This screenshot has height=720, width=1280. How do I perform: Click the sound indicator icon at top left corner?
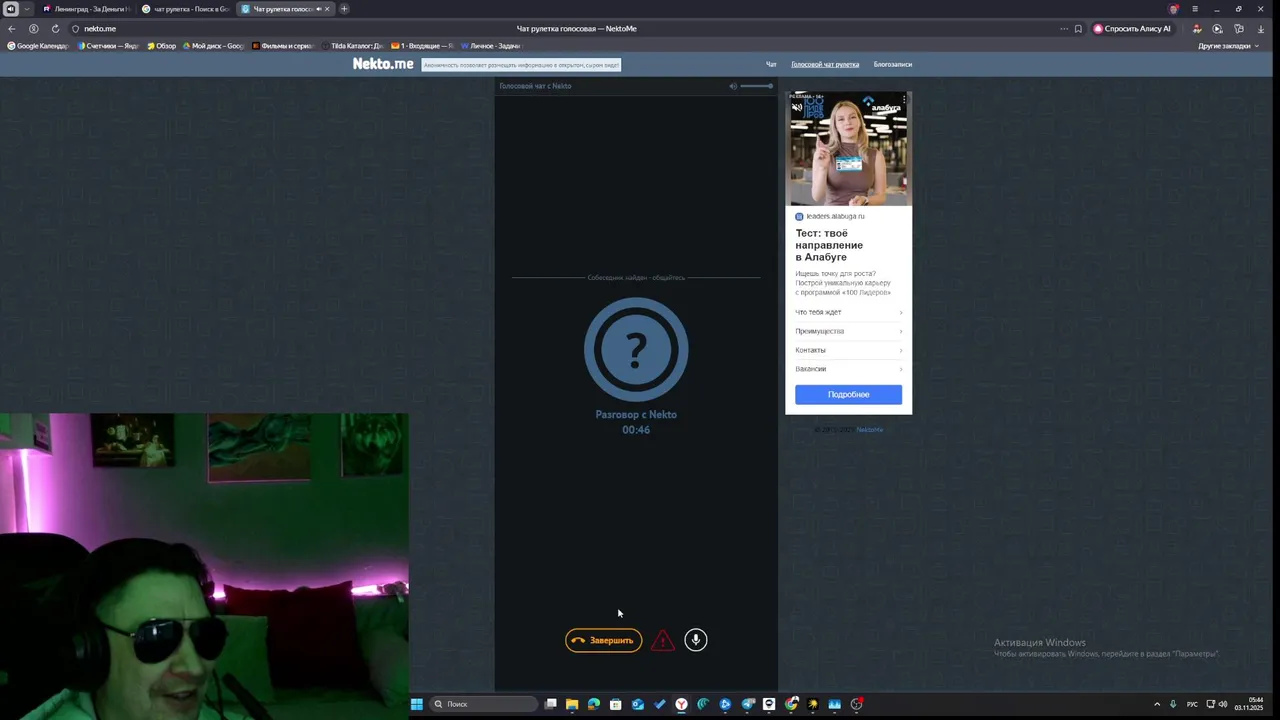[x=10, y=9]
